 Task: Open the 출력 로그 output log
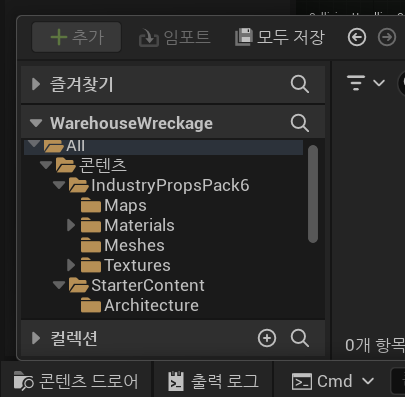click(213, 381)
